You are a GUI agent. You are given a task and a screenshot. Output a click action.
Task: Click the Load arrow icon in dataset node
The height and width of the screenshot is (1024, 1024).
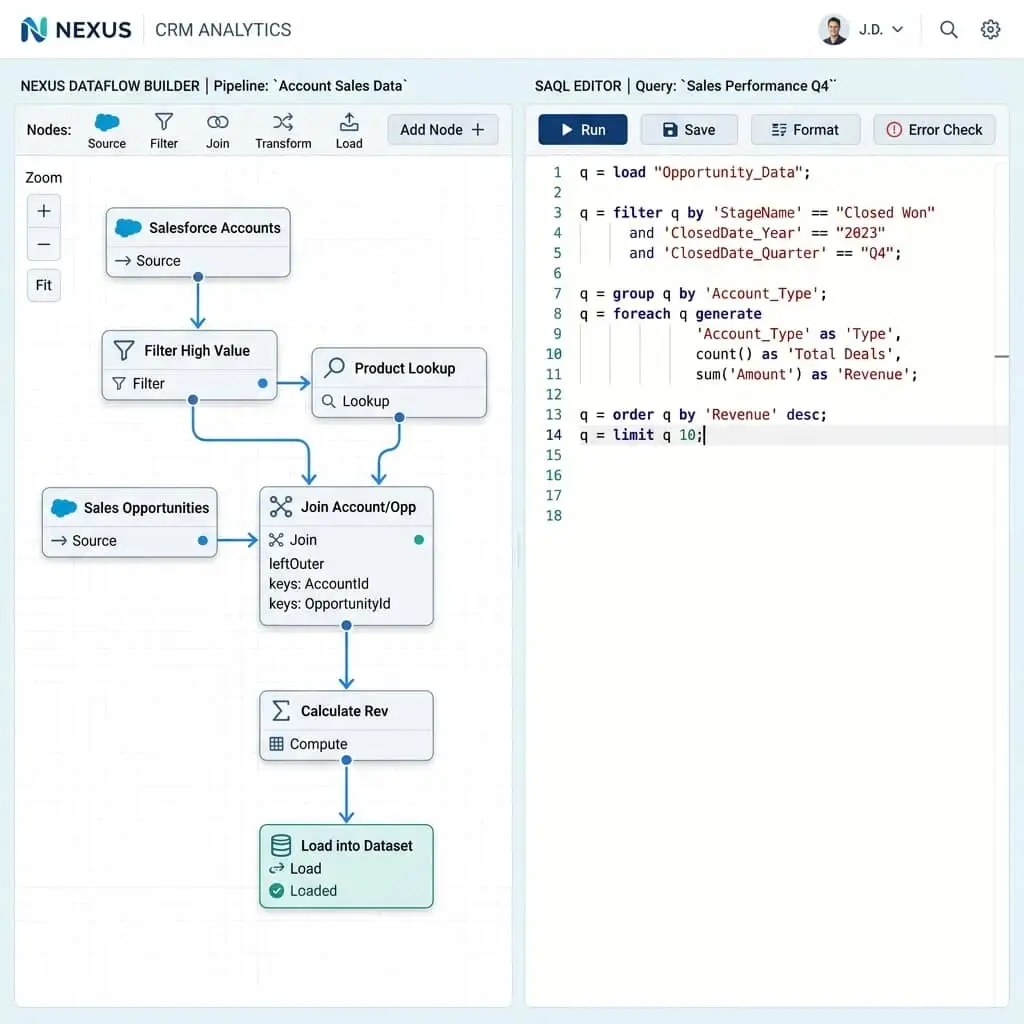pos(276,869)
